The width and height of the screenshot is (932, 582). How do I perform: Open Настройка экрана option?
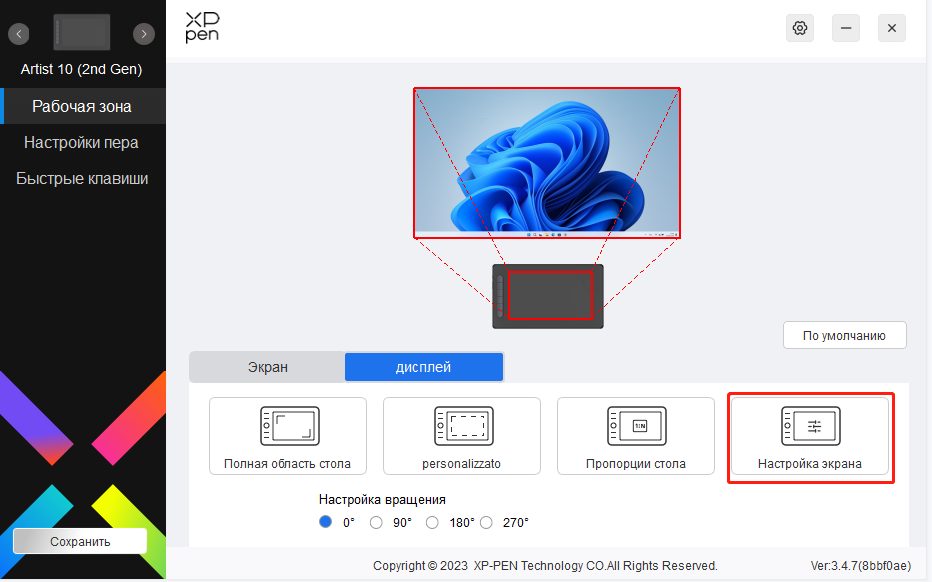810,436
